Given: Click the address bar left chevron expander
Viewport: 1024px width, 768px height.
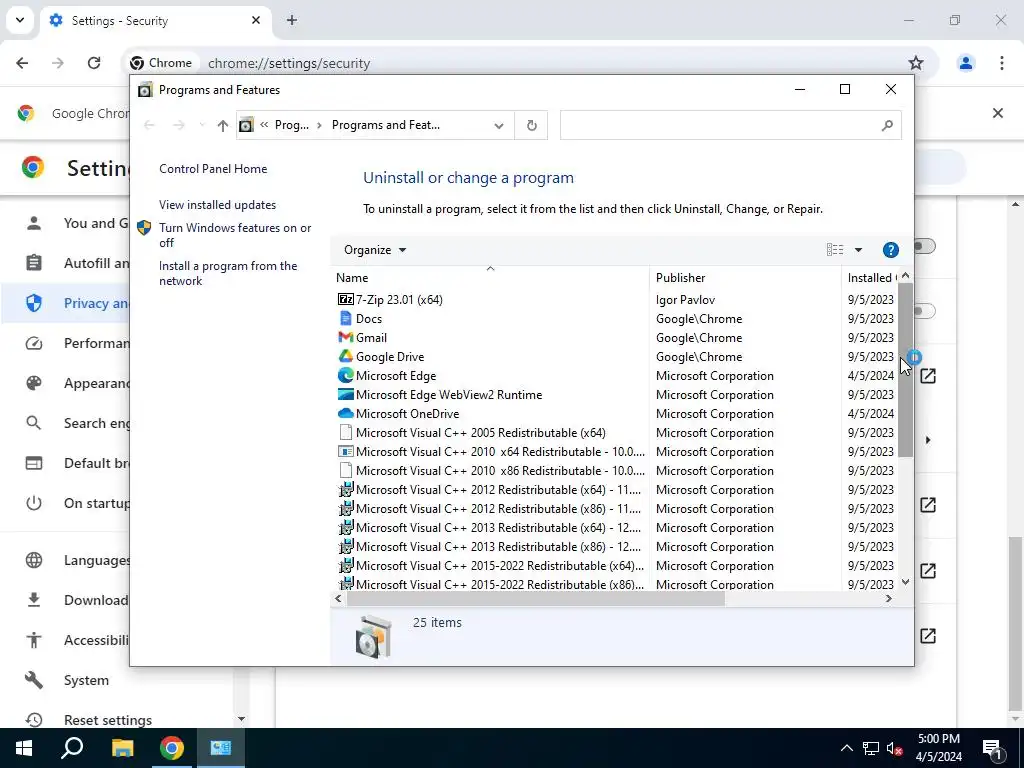Looking at the screenshot, I should 264,125.
